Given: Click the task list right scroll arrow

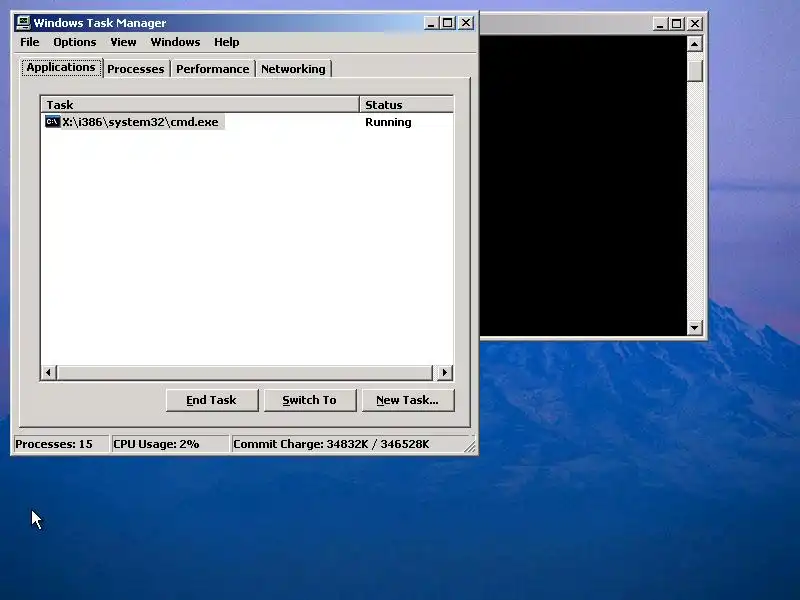Looking at the screenshot, I should [444, 372].
